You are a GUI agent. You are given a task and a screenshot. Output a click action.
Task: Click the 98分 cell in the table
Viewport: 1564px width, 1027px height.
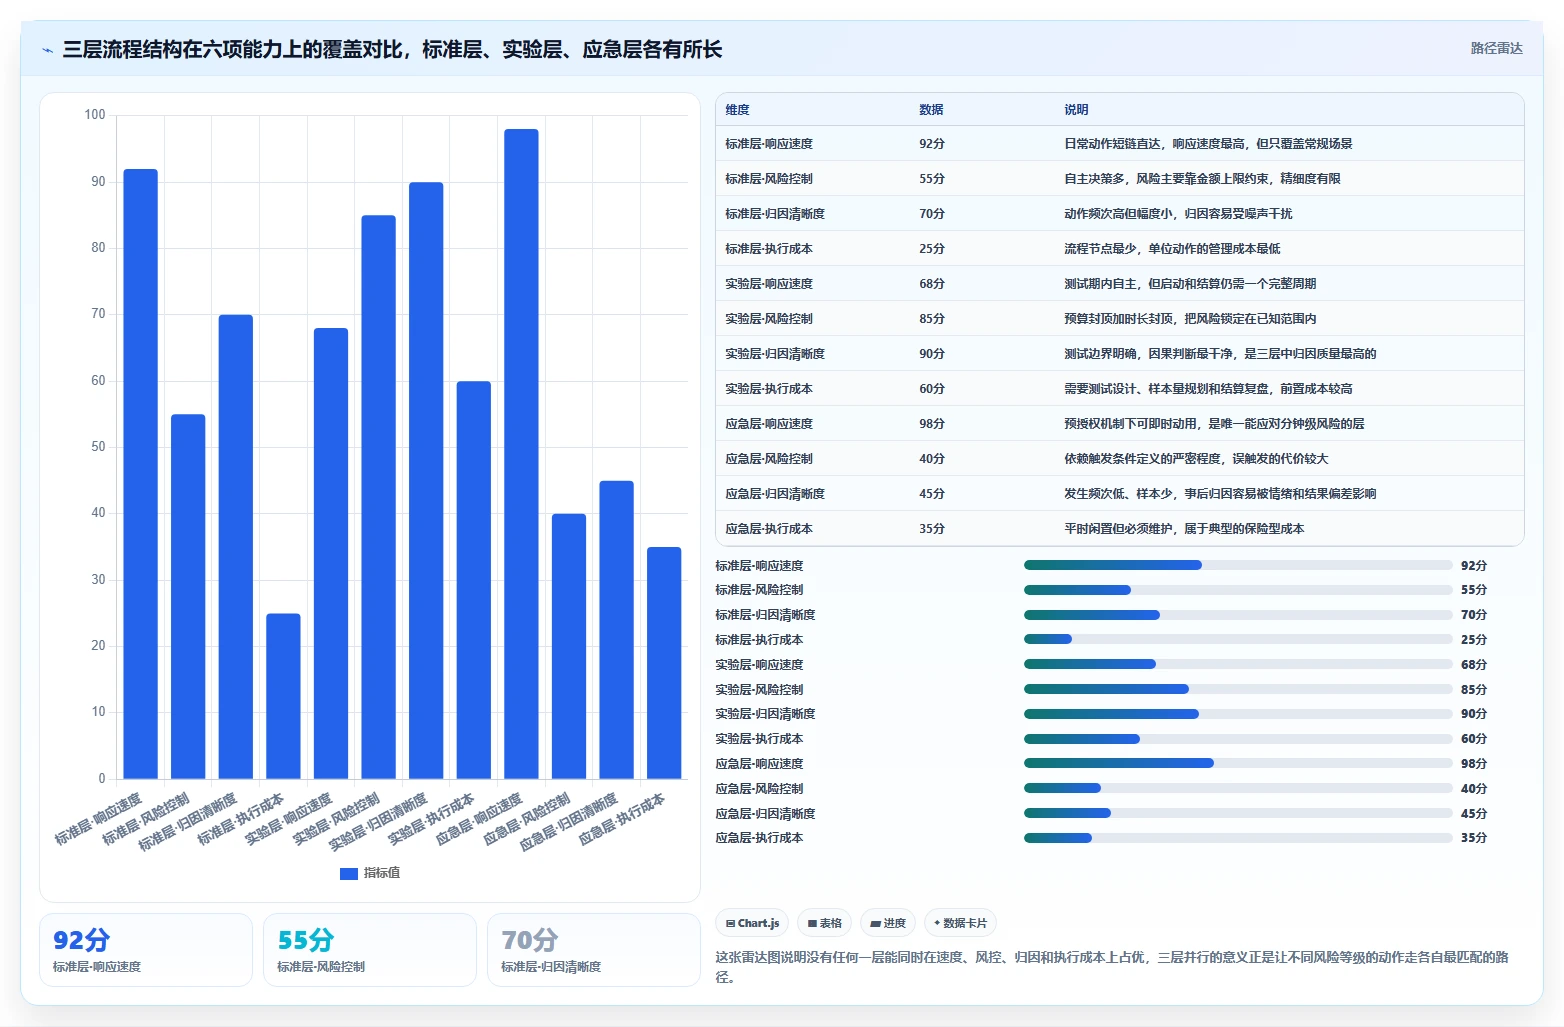pyautogui.click(x=932, y=424)
